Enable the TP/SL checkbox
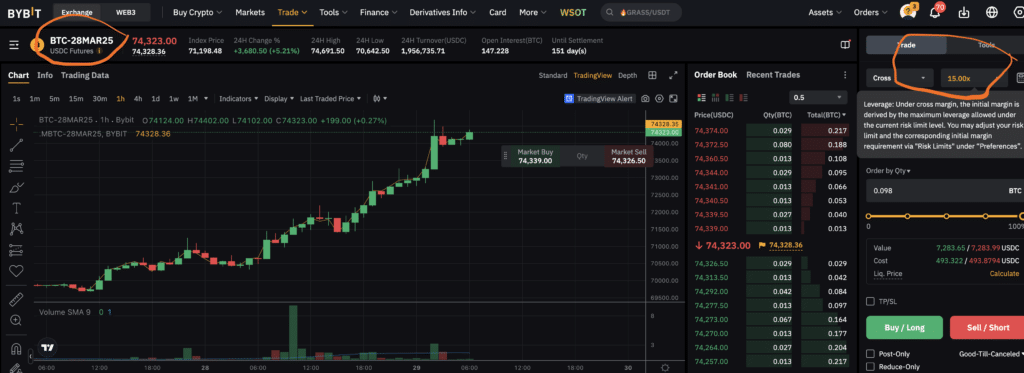The width and height of the screenshot is (1024, 373). (x=870, y=301)
